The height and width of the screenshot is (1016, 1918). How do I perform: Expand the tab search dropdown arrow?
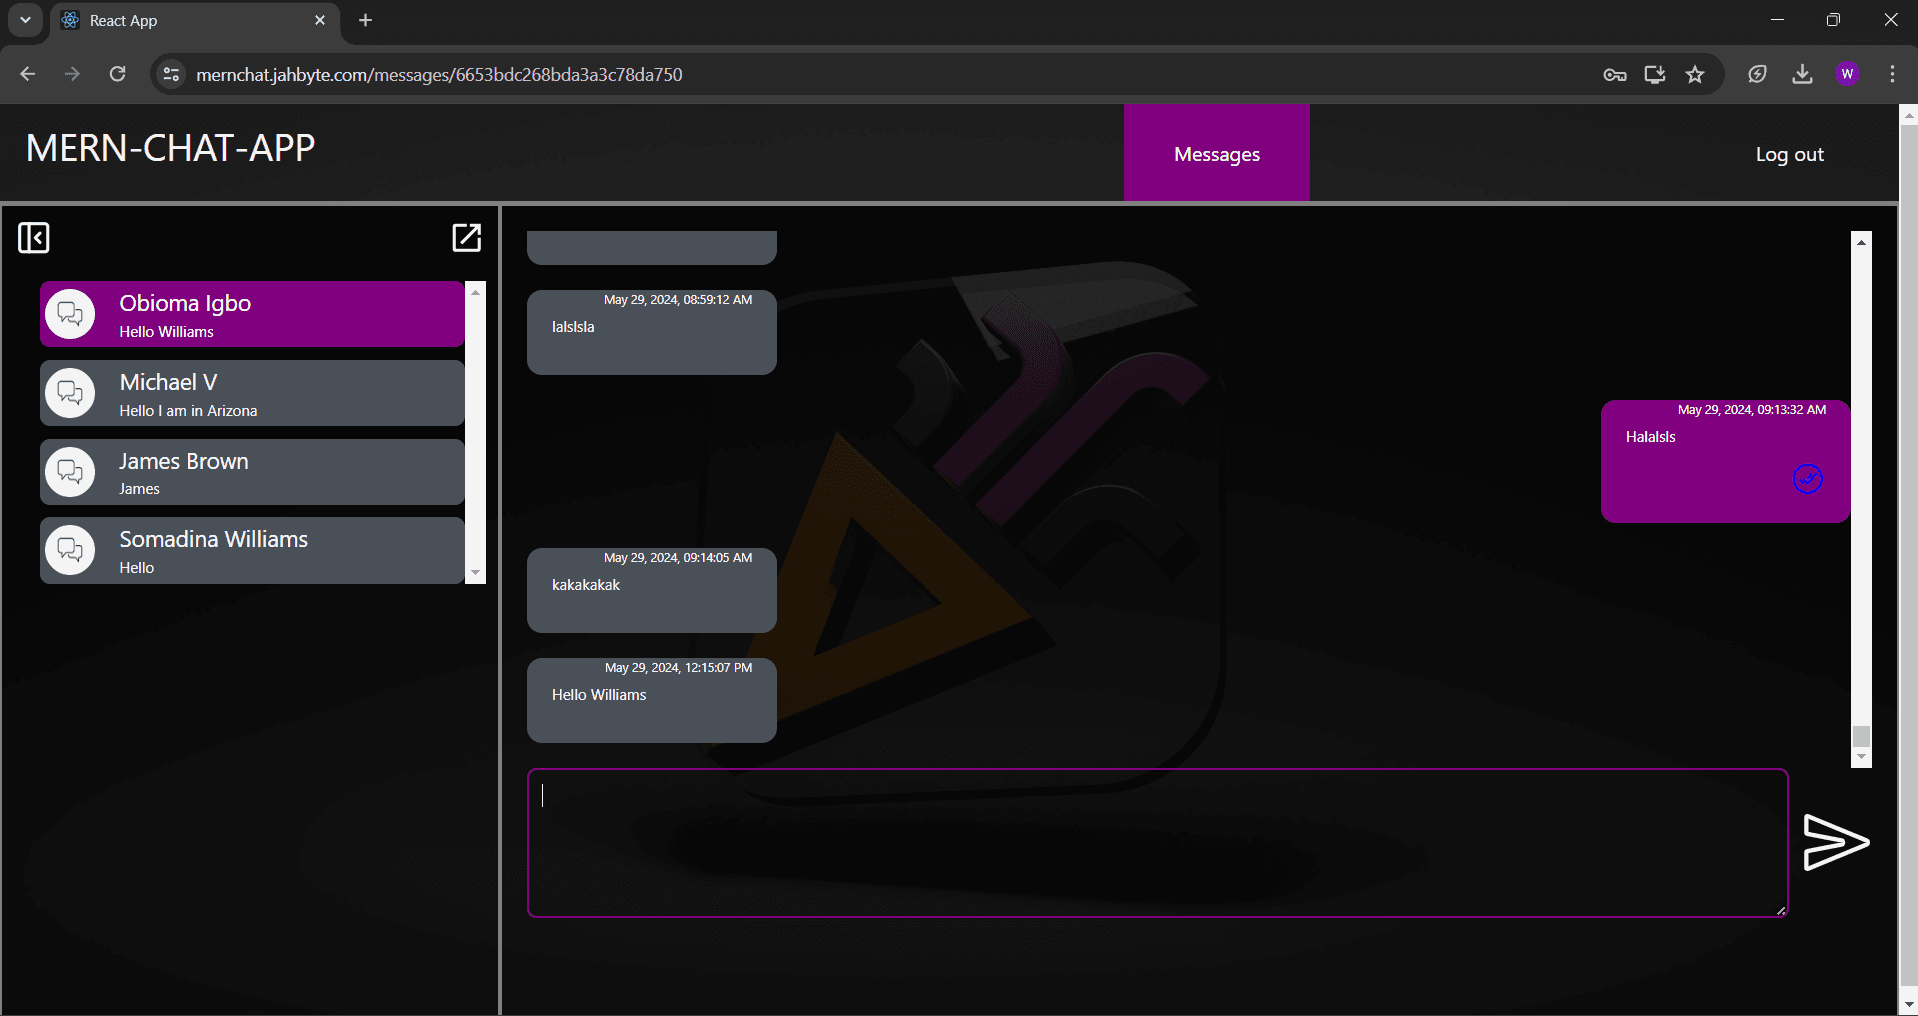click(25, 20)
